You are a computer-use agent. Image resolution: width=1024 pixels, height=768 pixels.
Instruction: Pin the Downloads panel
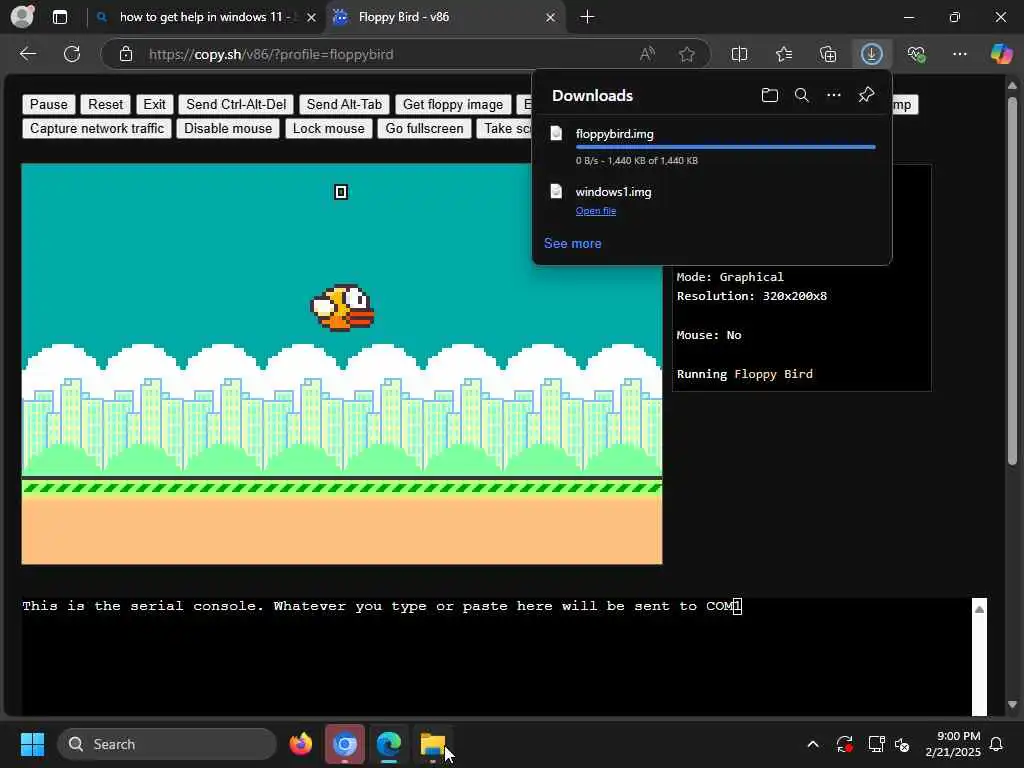coord(866,95)
